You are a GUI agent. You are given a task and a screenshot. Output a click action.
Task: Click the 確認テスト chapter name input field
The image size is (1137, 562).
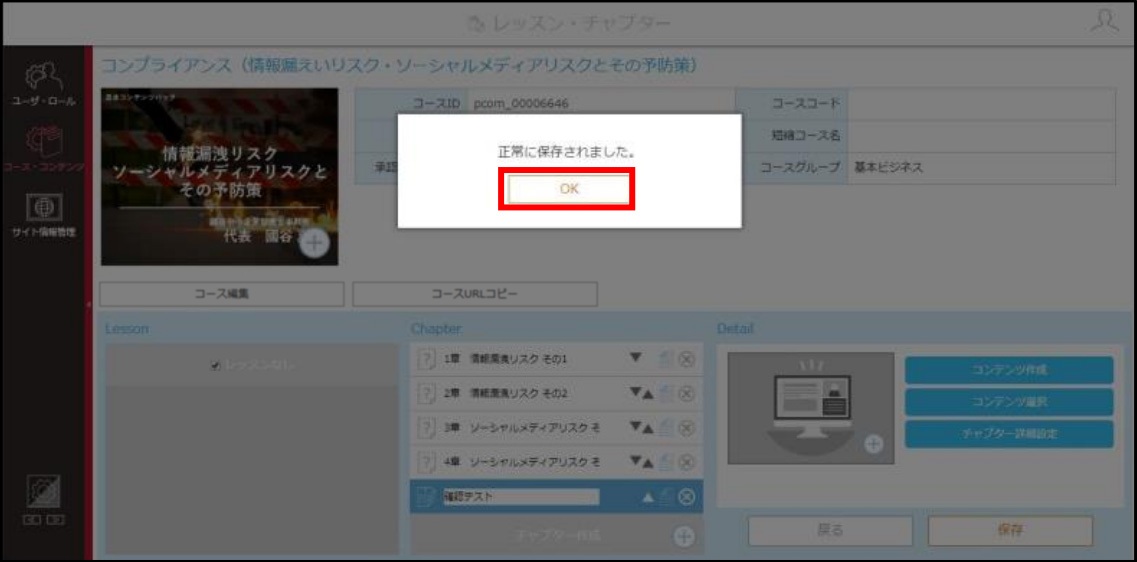click(521, 497)
